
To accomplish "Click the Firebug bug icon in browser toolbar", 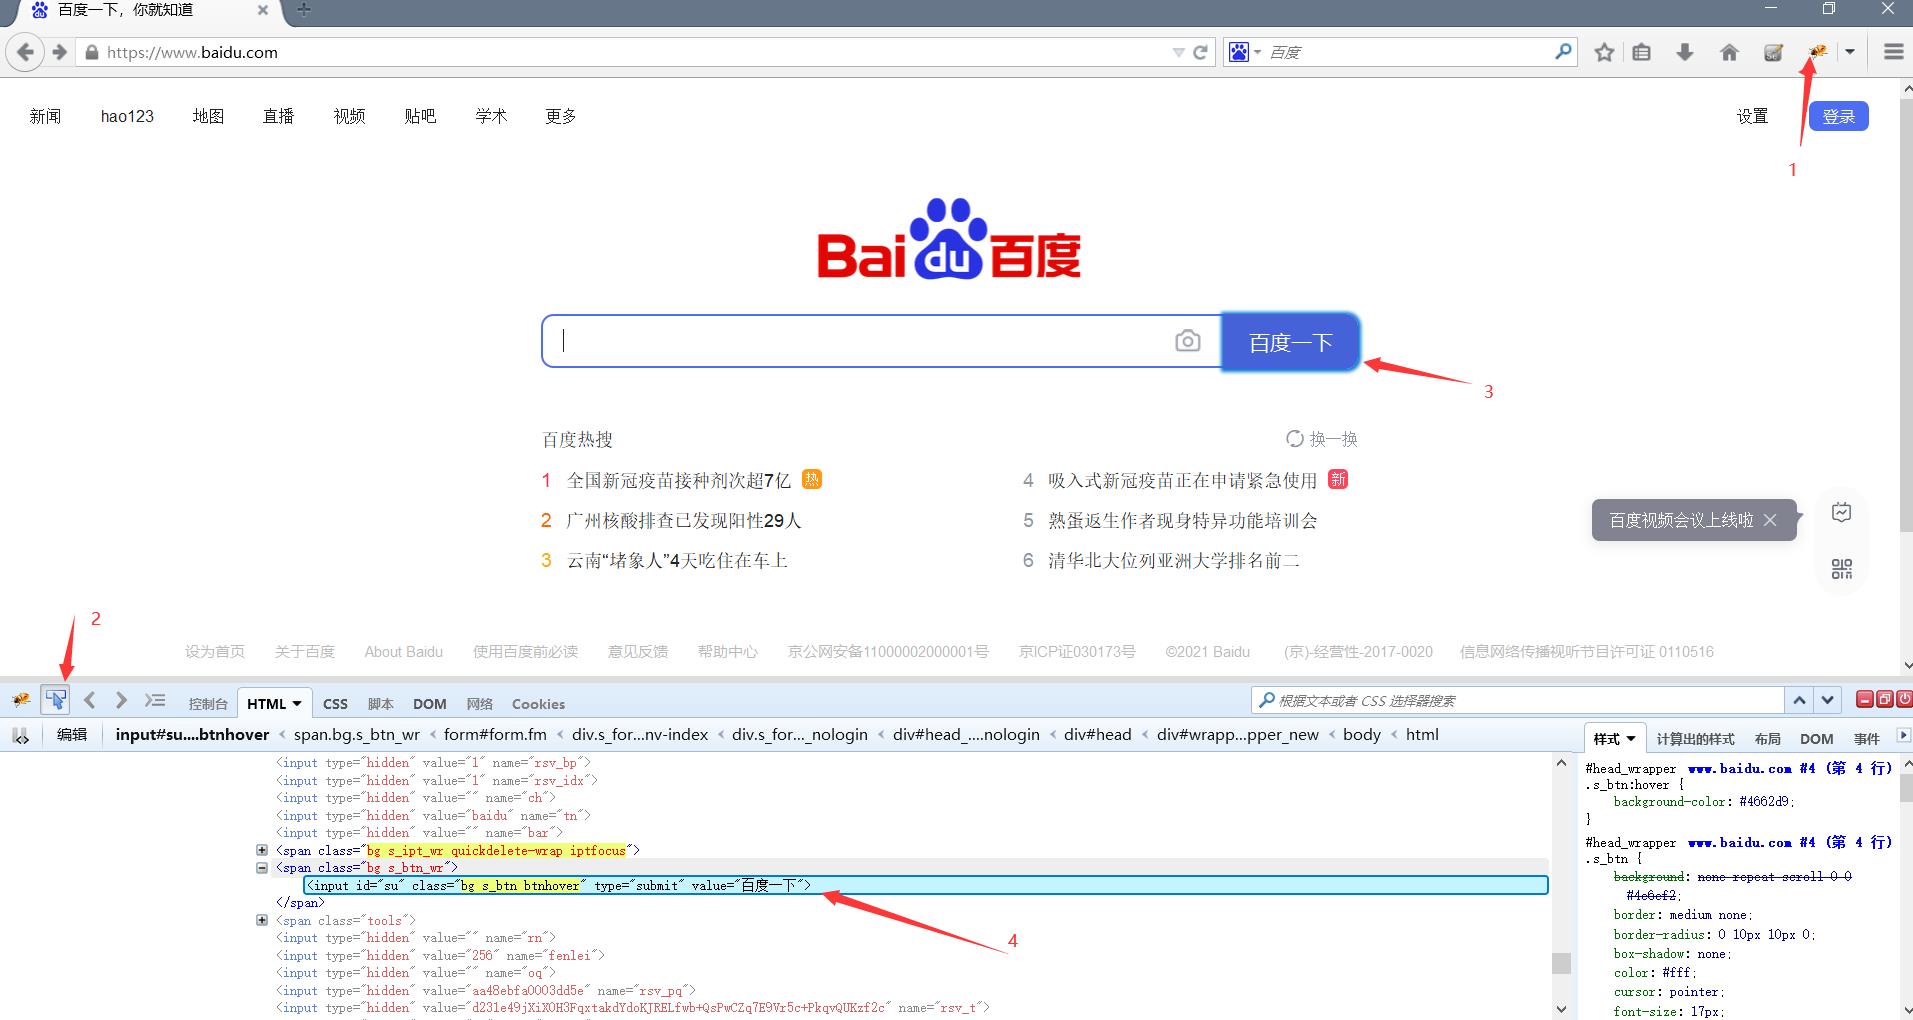I will [x=1817, y=52].
